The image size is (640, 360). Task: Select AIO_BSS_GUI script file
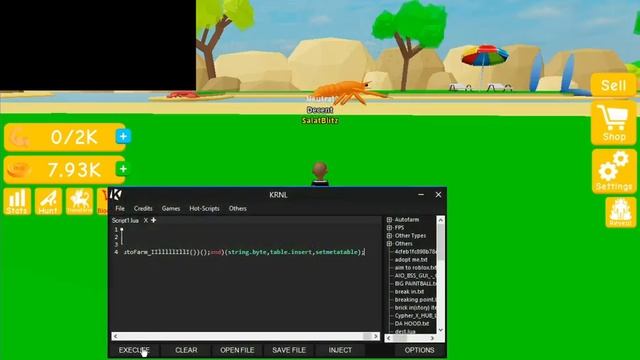coord(415,276)
